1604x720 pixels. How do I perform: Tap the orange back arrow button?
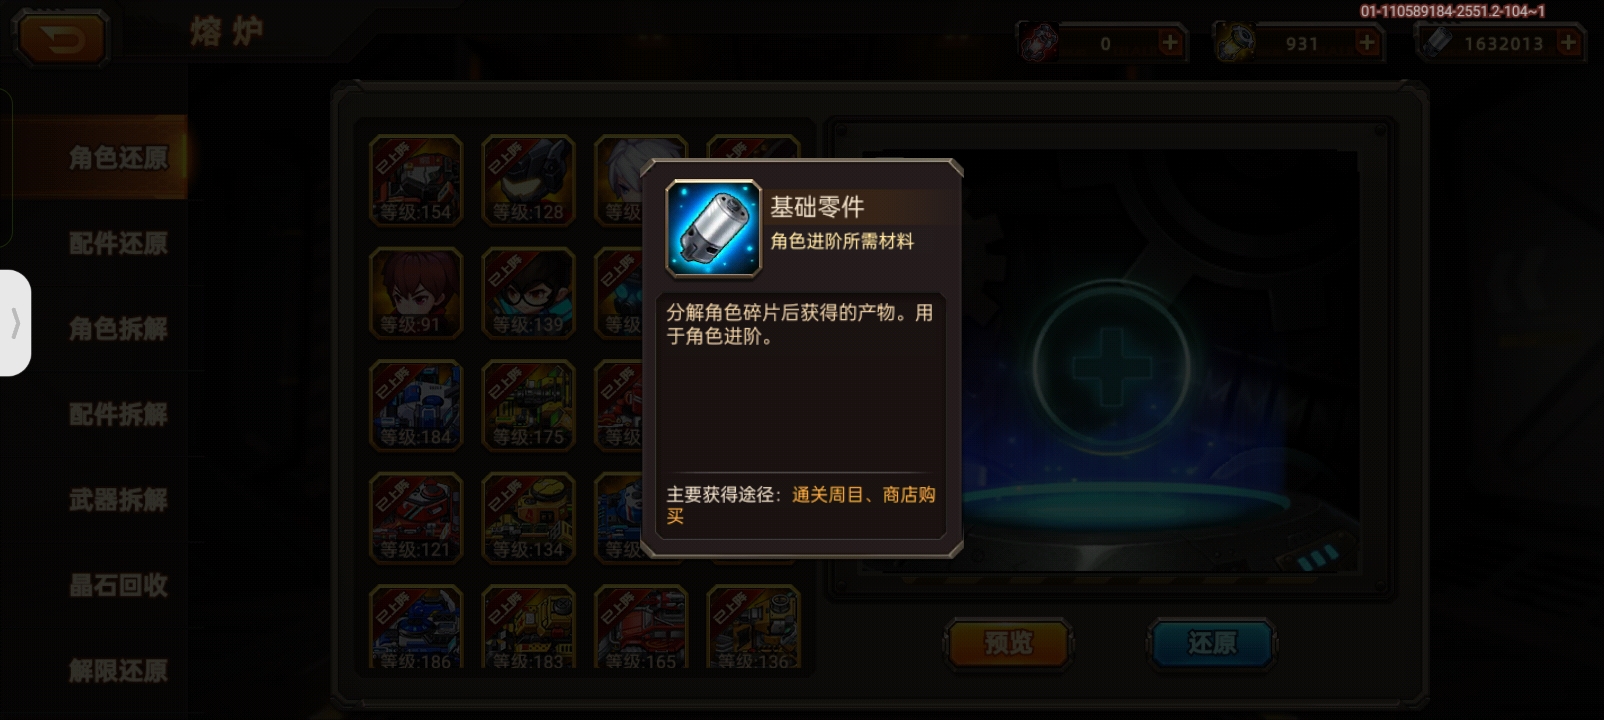61,40
